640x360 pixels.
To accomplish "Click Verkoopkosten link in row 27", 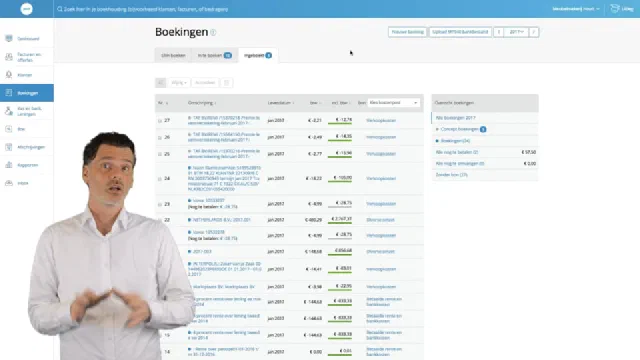I will 381,120.
